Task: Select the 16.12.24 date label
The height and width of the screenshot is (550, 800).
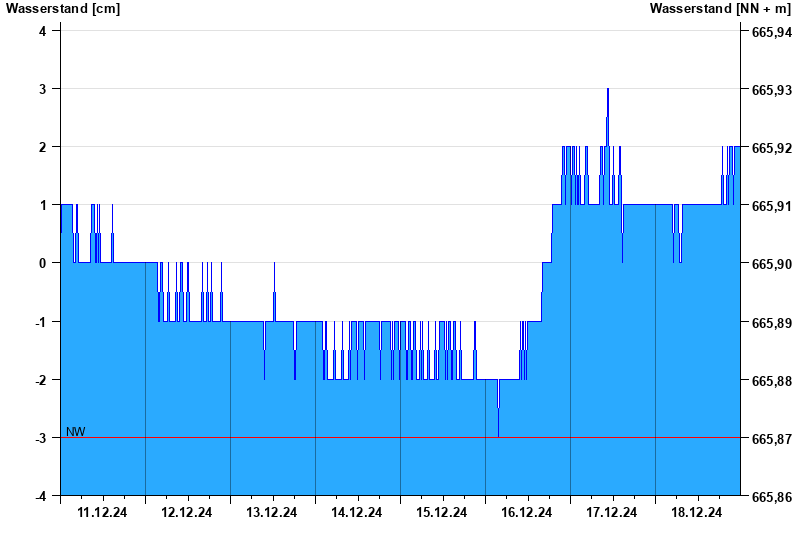Action: point(527,513)
